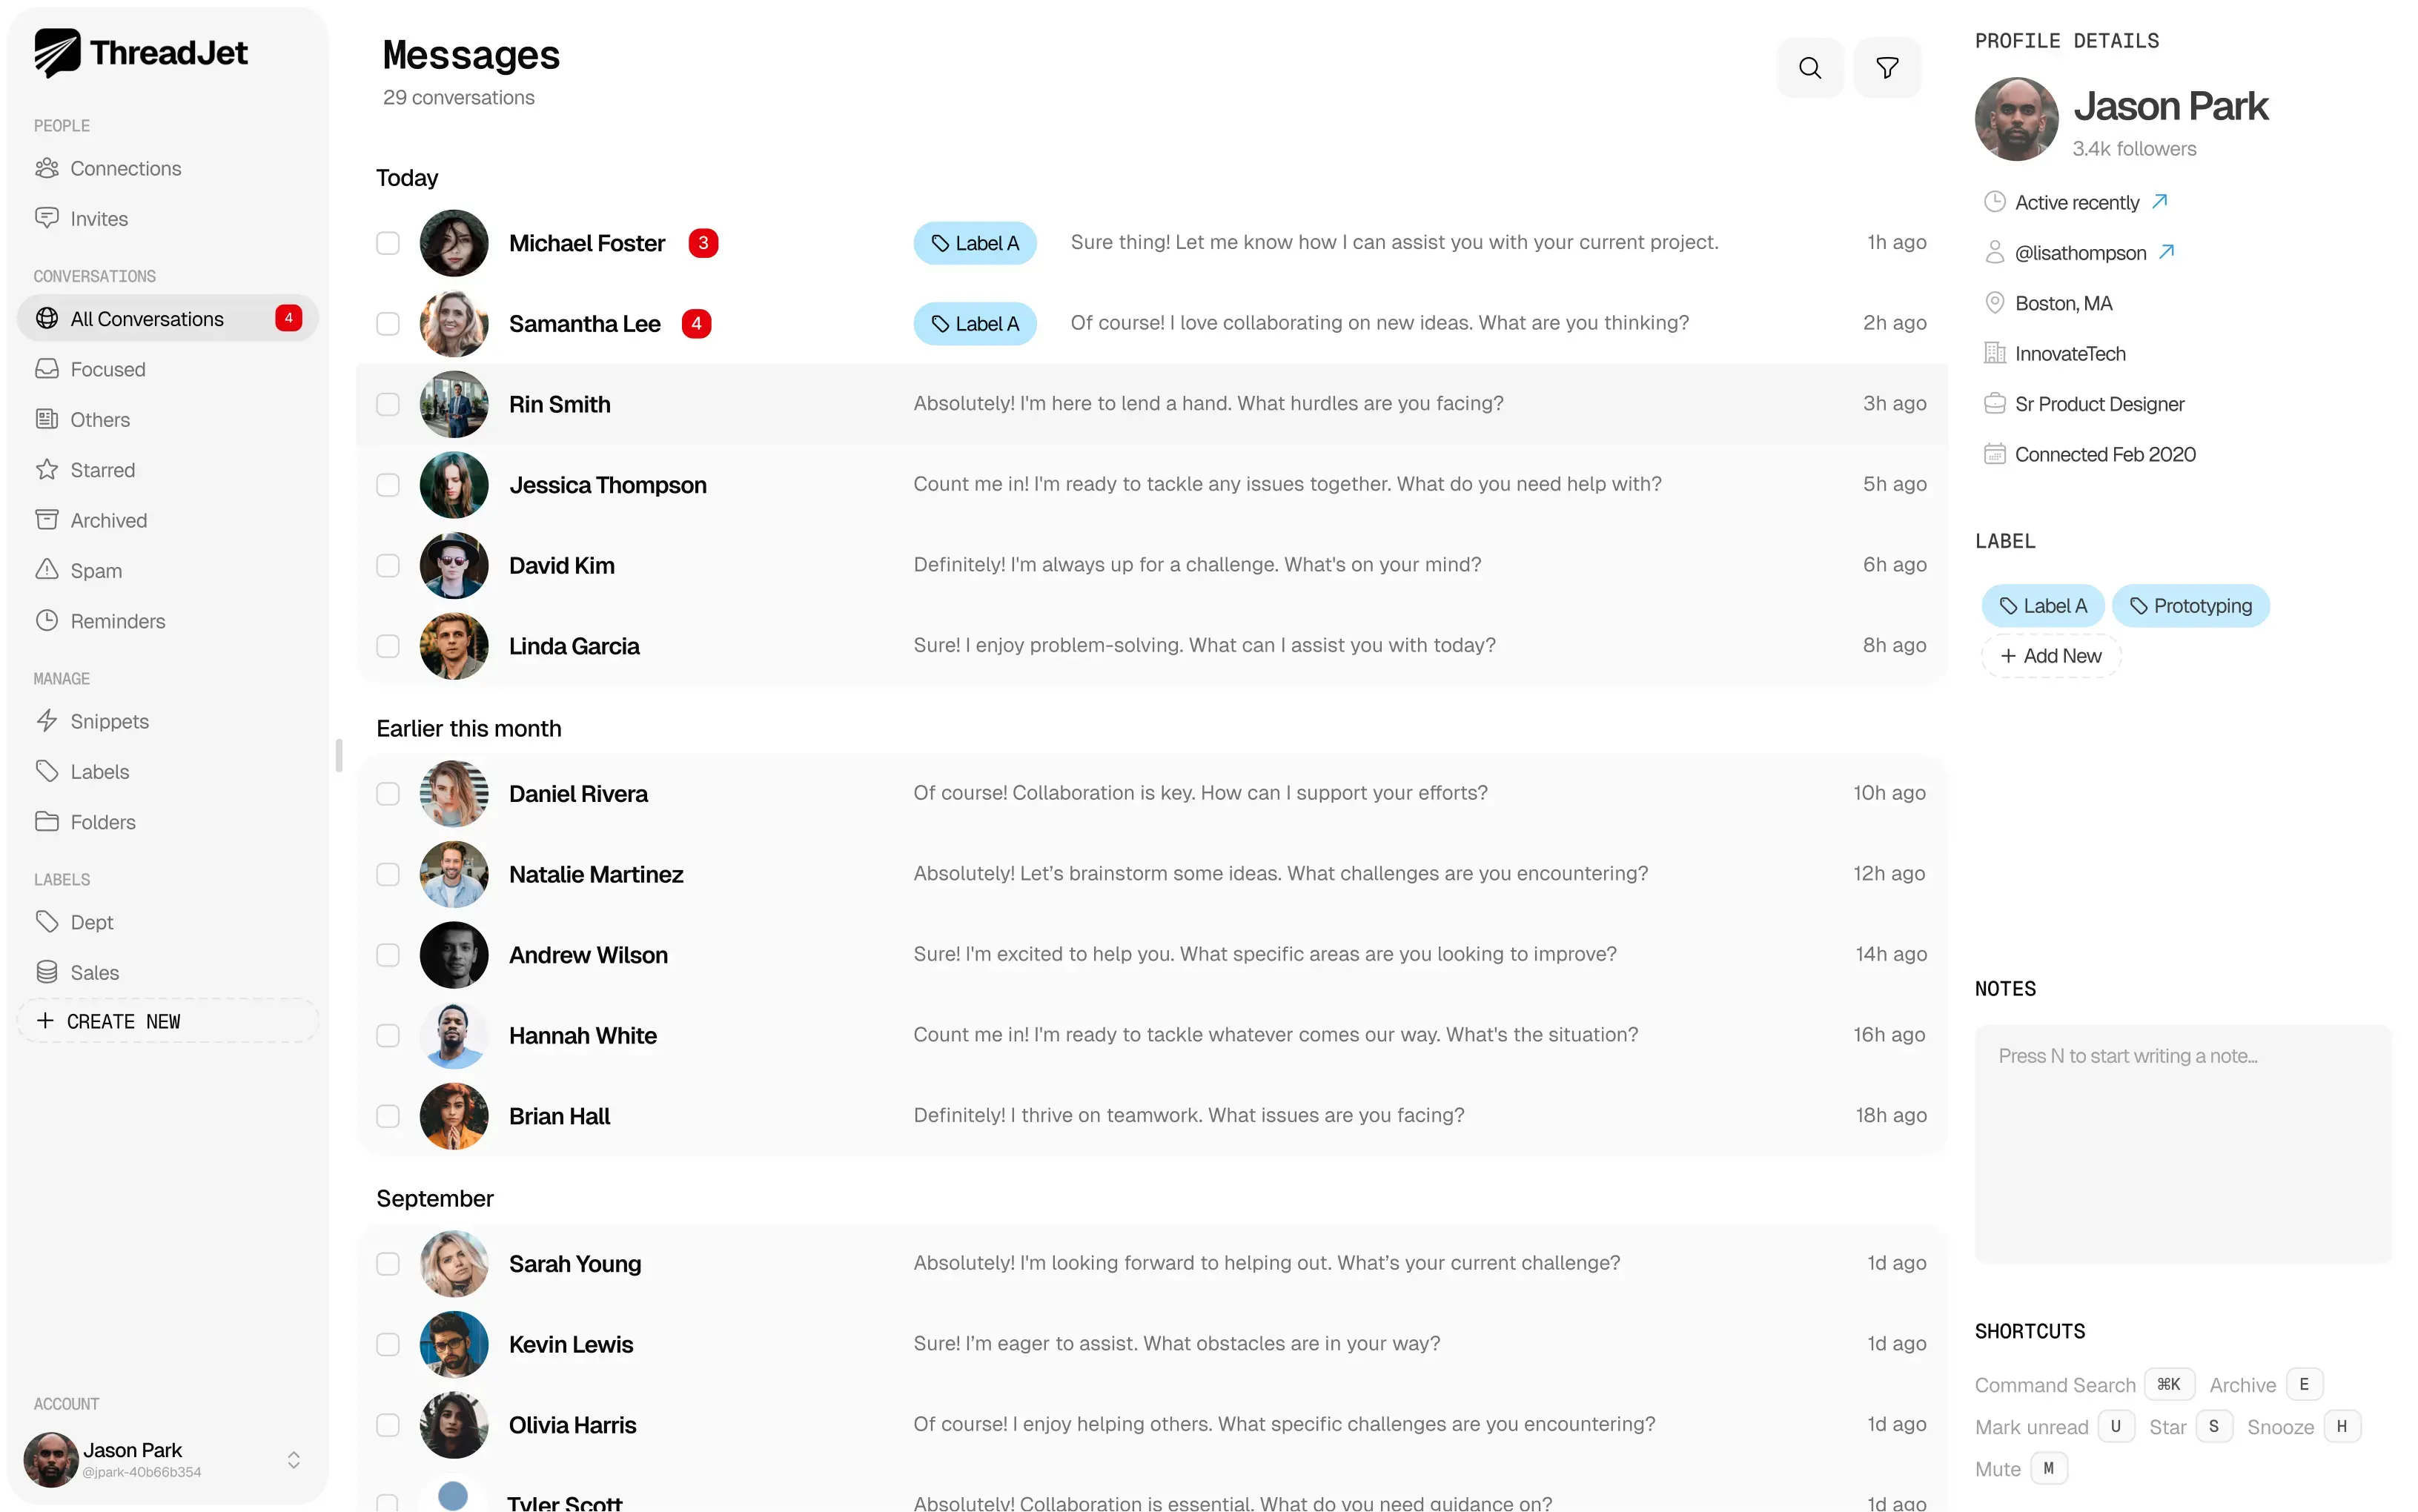Click the Spam warning icon in sidebar
Screen dimensions: 2418x1512
click(46, 570)
